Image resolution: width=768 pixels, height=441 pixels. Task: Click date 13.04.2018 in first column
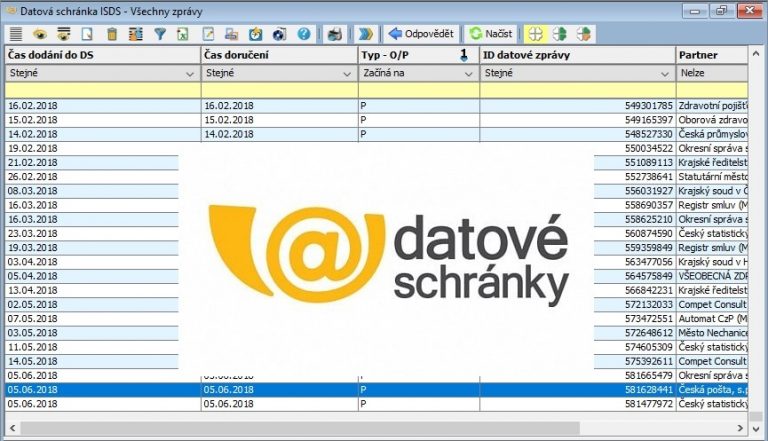pyautogui.click(x=32, y=290)
